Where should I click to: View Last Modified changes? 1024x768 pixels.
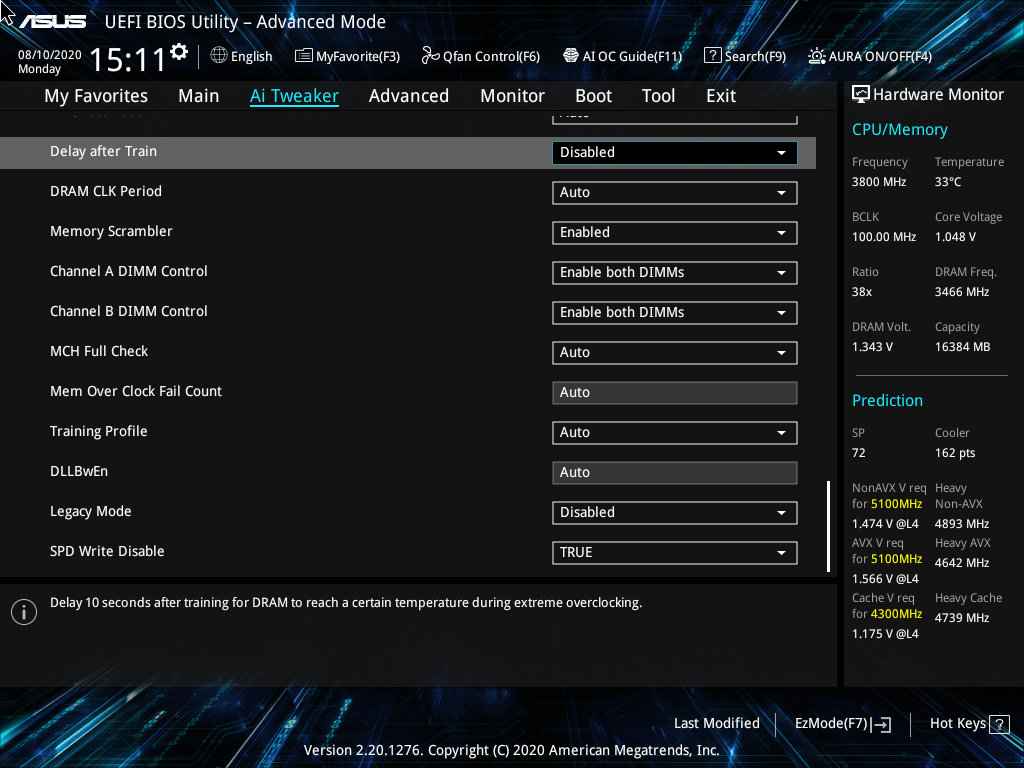(x=716, y=723)
